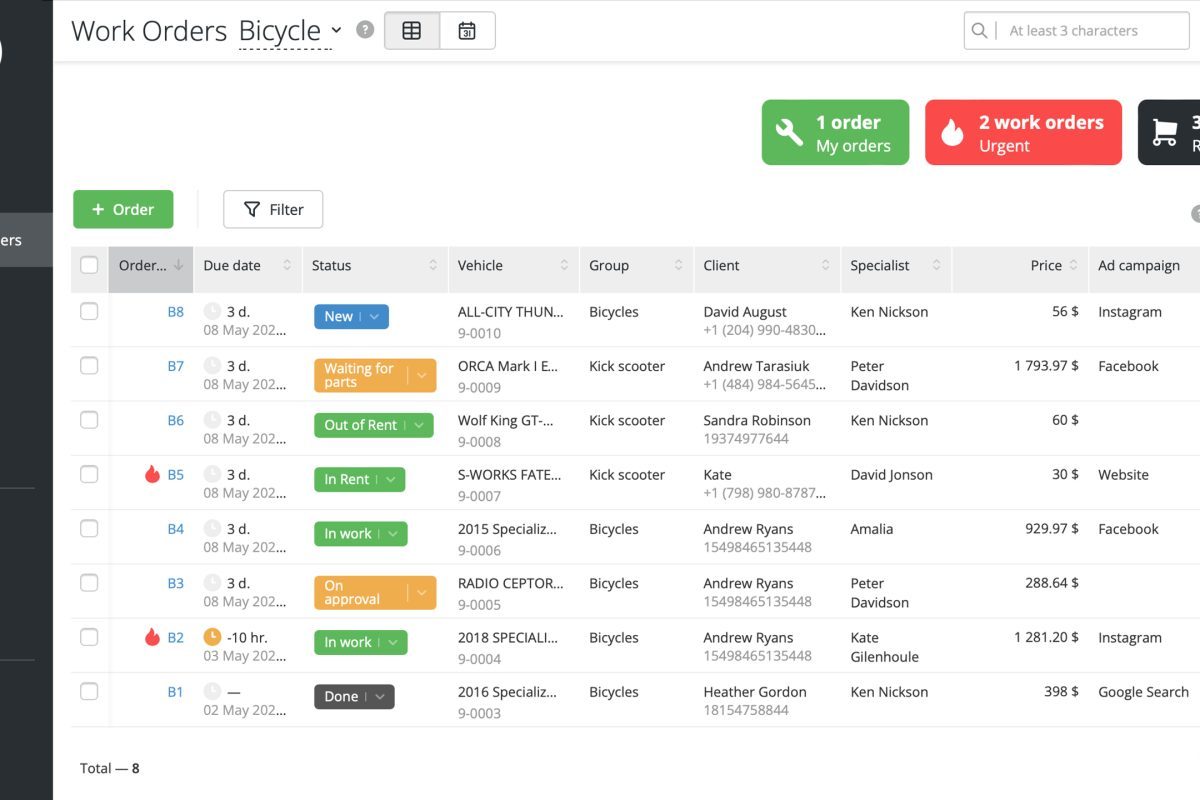This screenshot has width=1200, height=800.
Task: Tick the select-all header checkbox
Action: 89,265
